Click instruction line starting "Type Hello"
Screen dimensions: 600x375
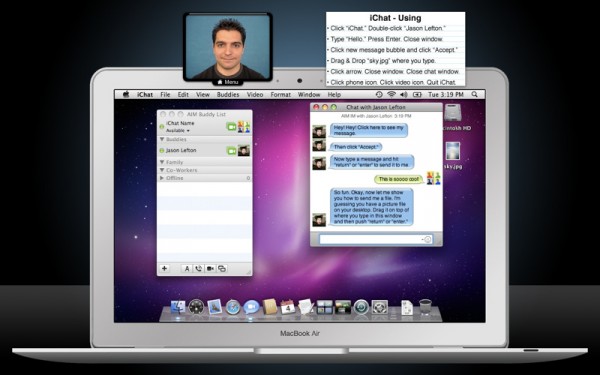point(385,39)
